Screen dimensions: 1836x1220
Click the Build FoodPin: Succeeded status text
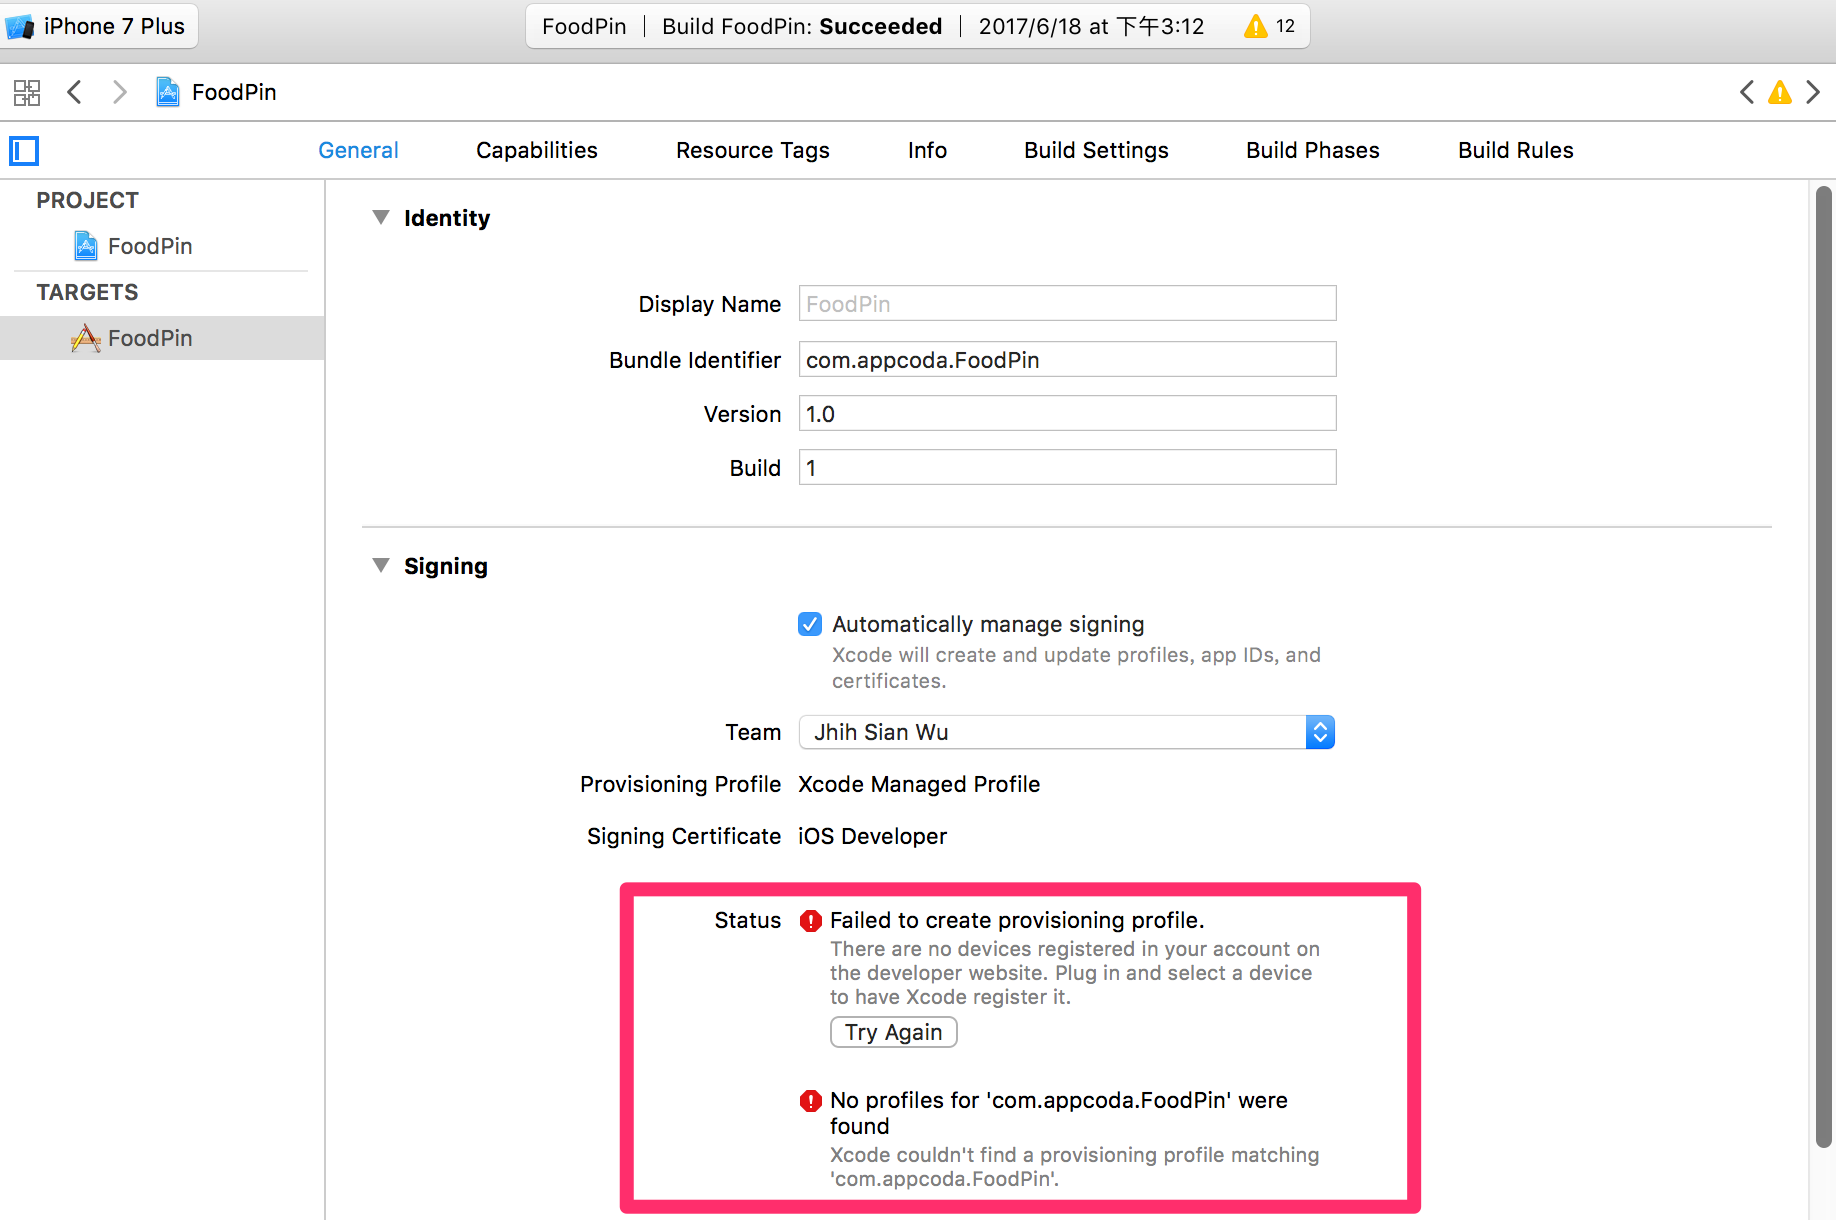click(802, 27)
